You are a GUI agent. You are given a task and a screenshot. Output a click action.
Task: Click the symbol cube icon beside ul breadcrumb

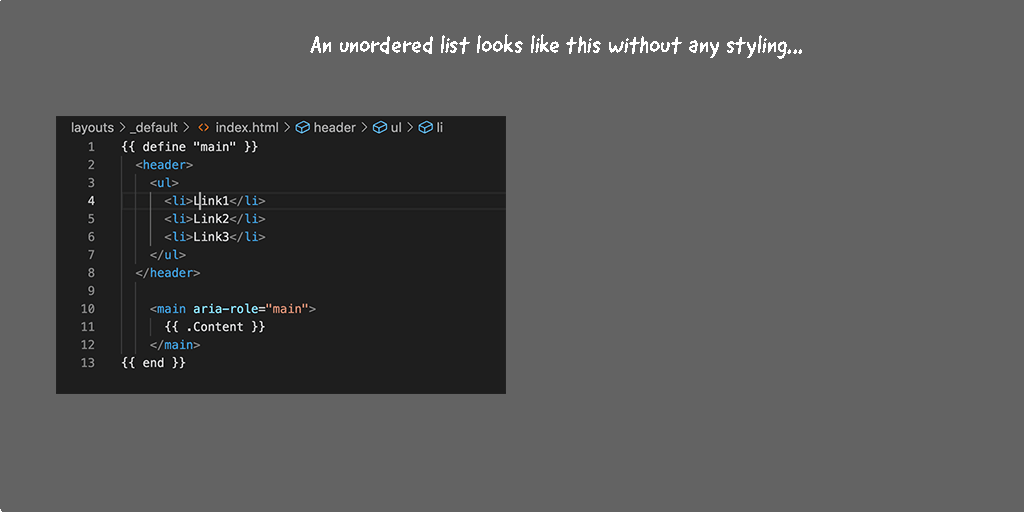(379, 128)
